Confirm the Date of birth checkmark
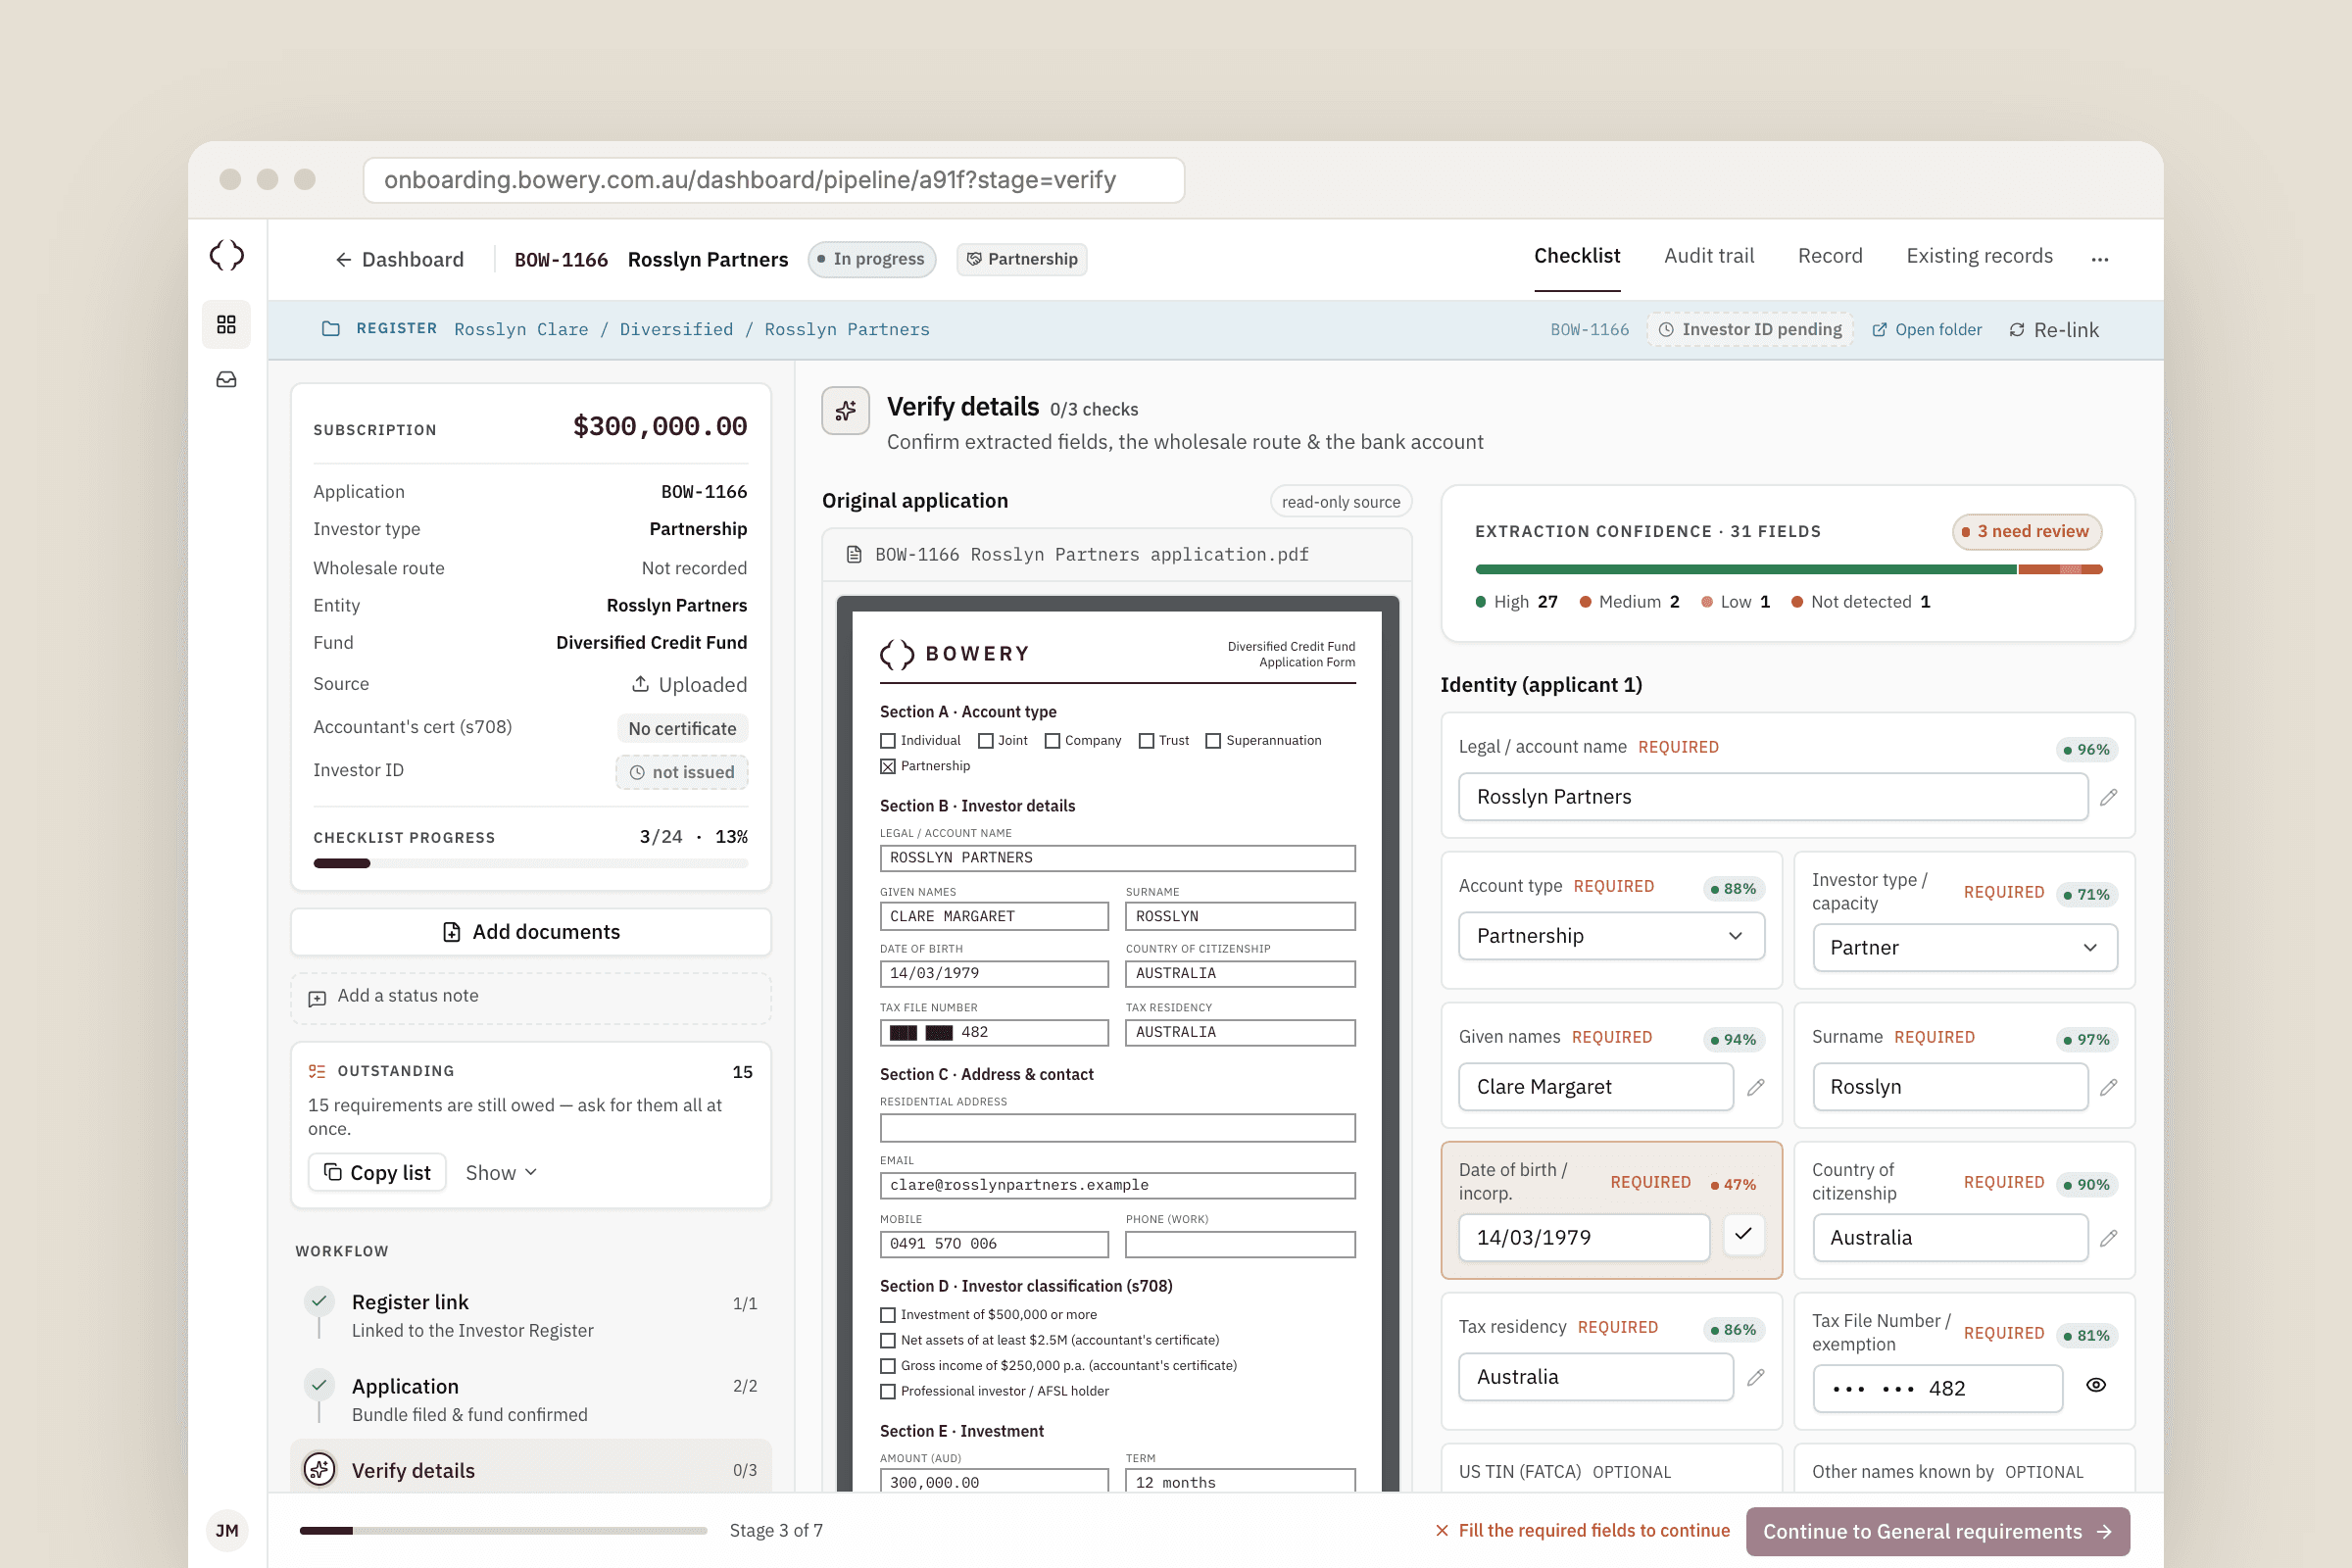 click(x=1743, y=1234)
